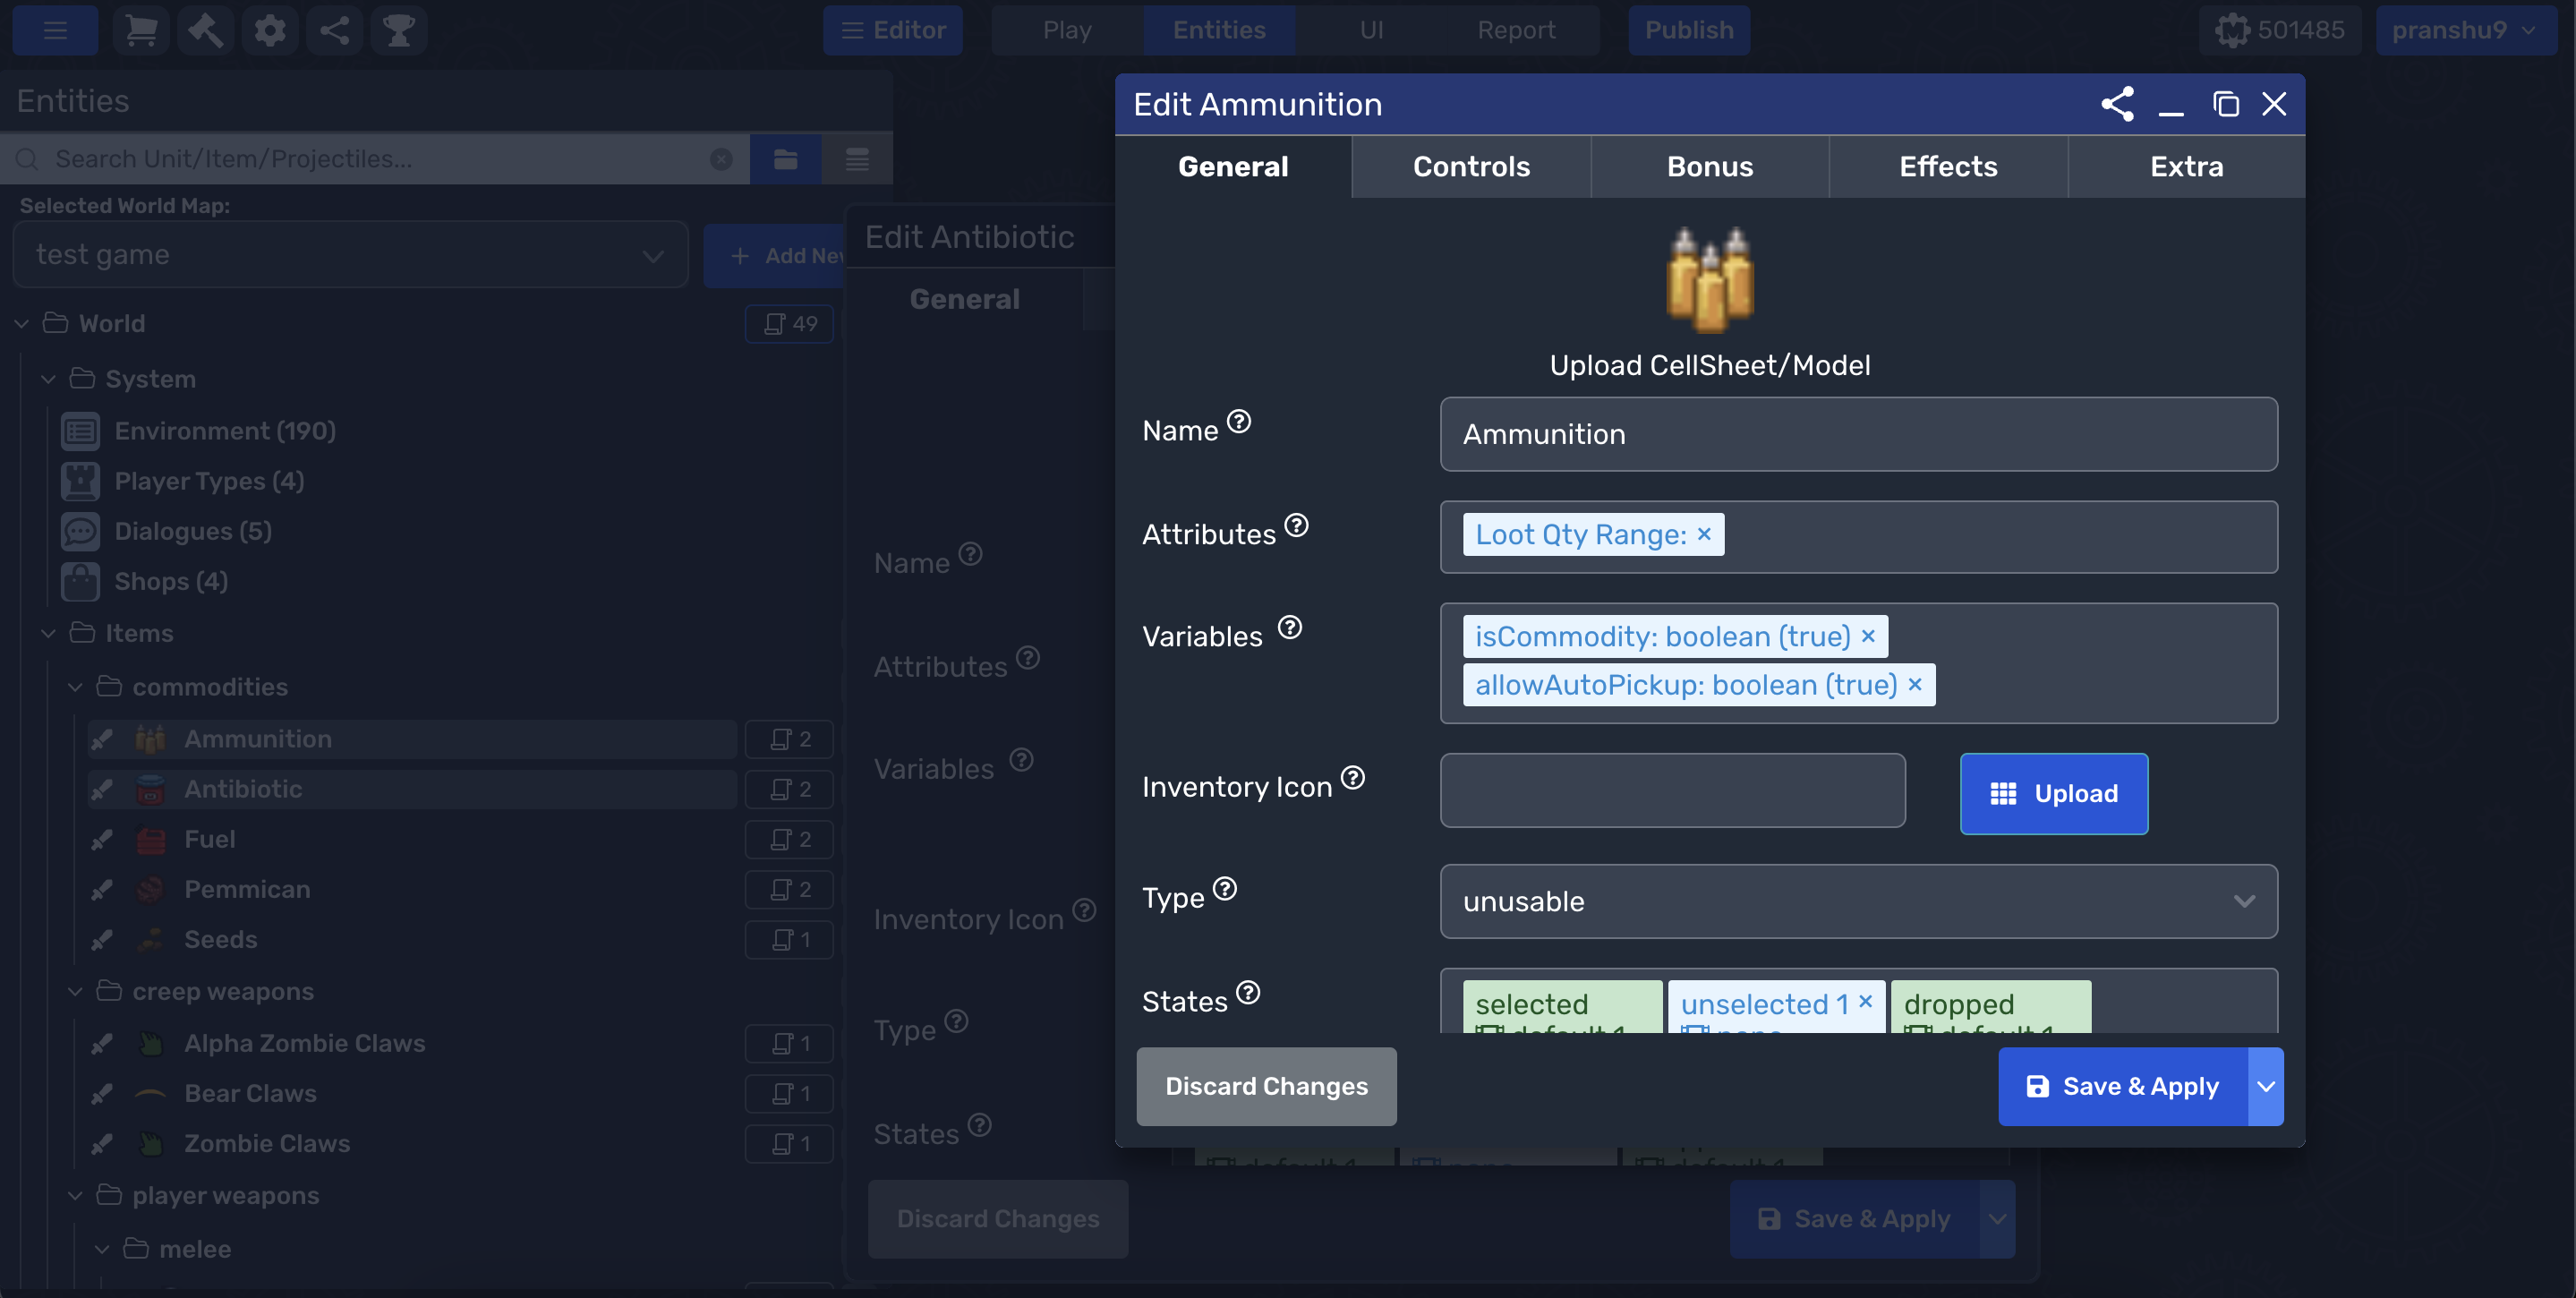Click the hammer build tool icon
The image size is (2576, 1298).
click(x=205, y=30)
